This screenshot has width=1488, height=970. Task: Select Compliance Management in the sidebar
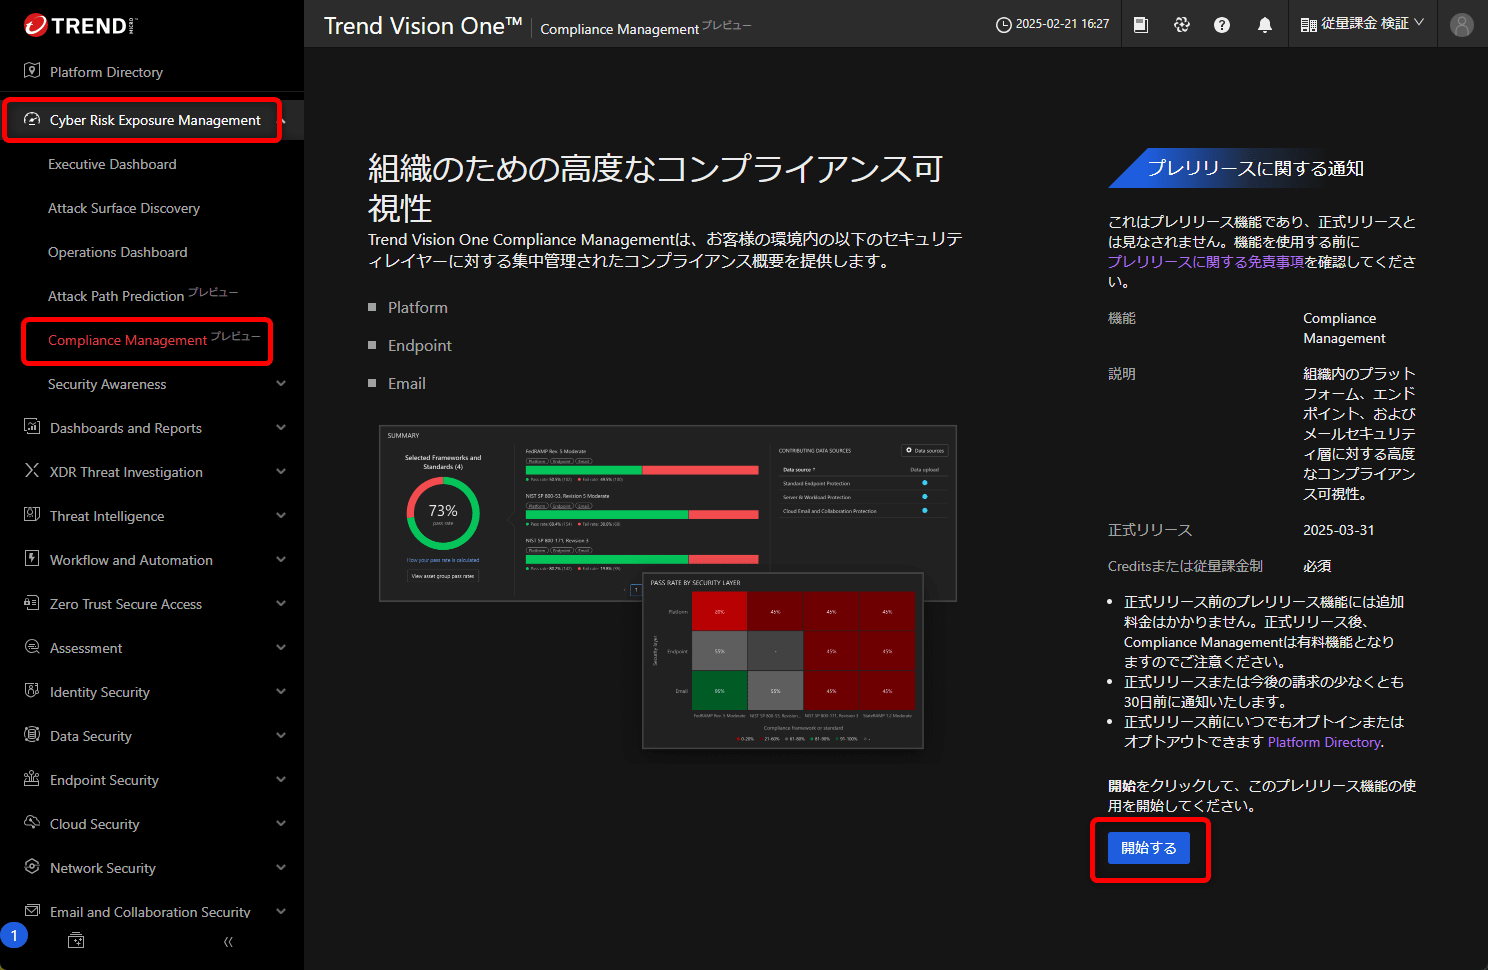[x=154, y=339]
